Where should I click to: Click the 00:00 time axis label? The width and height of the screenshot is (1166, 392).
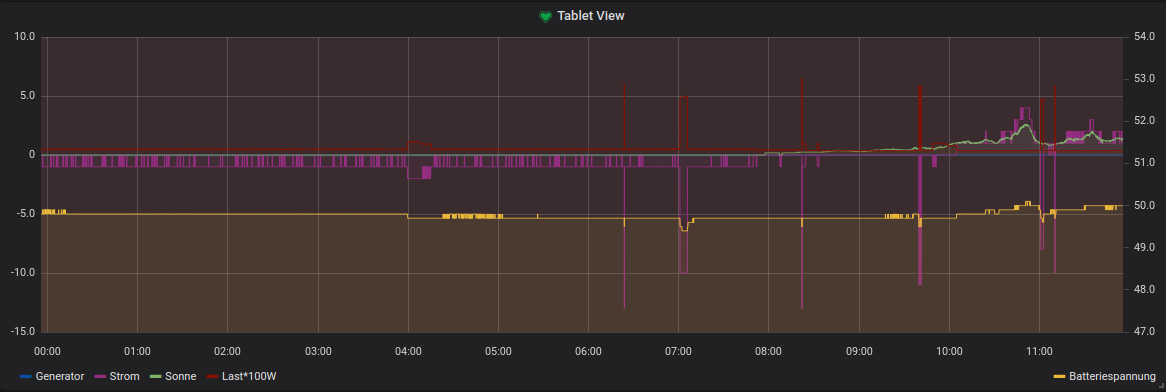coord(48,350)
